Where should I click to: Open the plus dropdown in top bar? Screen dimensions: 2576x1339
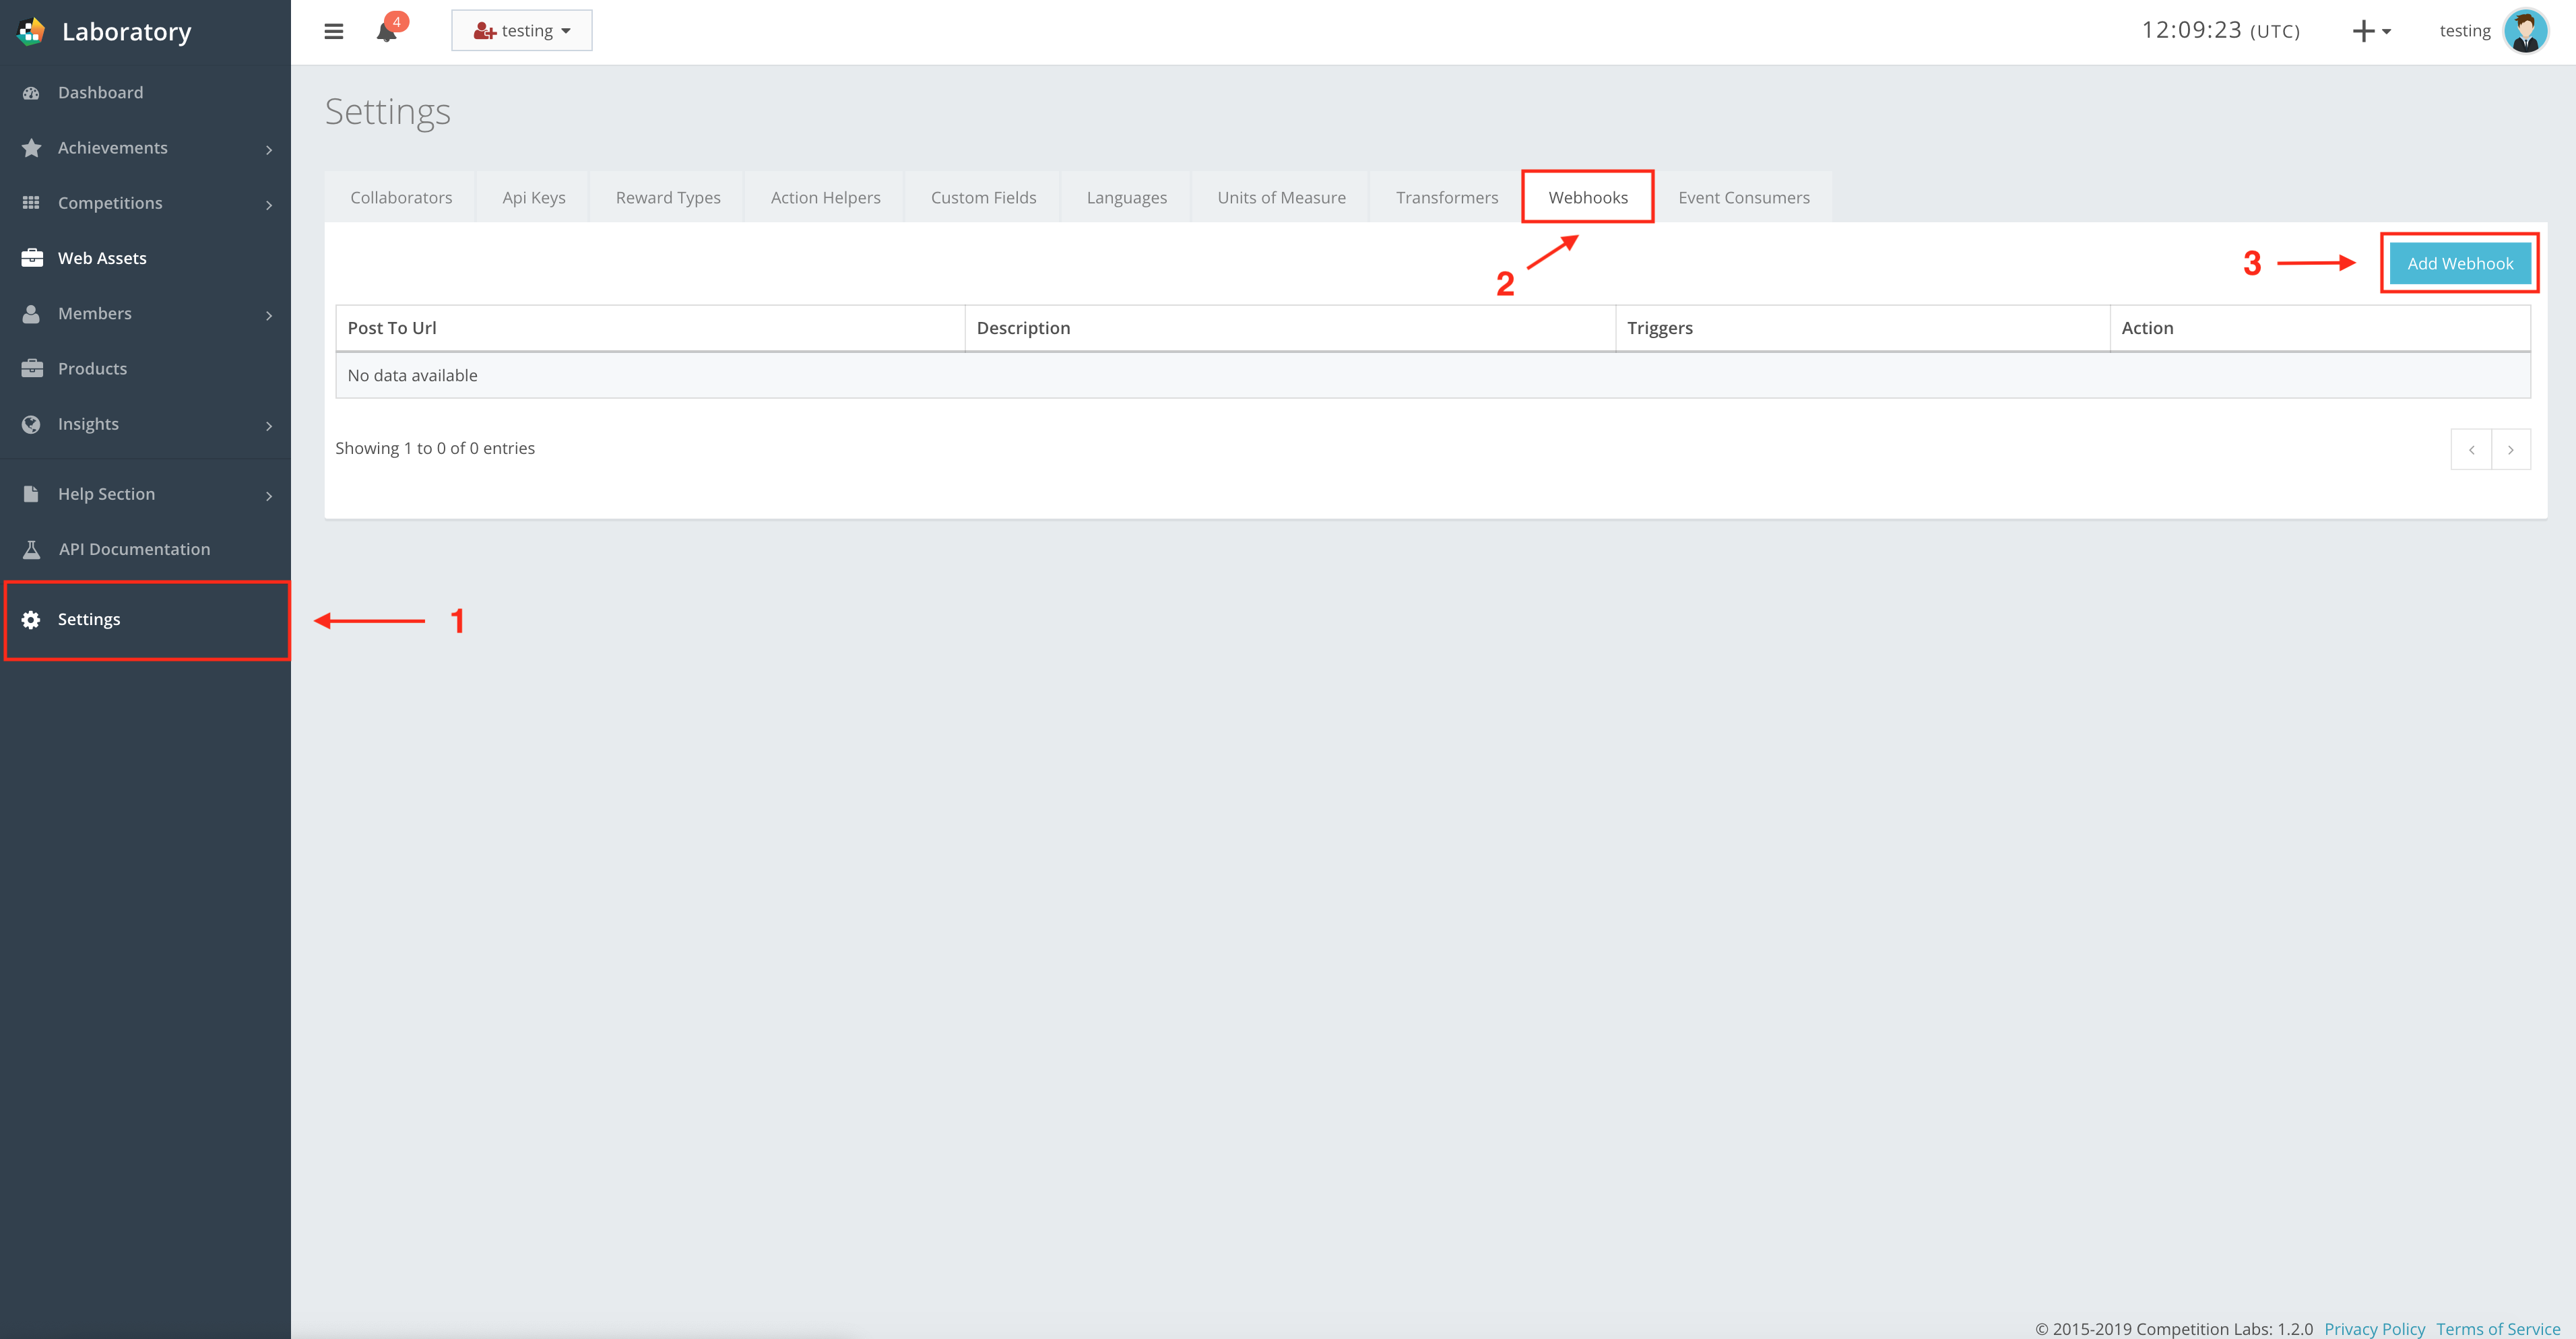point(2371,31)
